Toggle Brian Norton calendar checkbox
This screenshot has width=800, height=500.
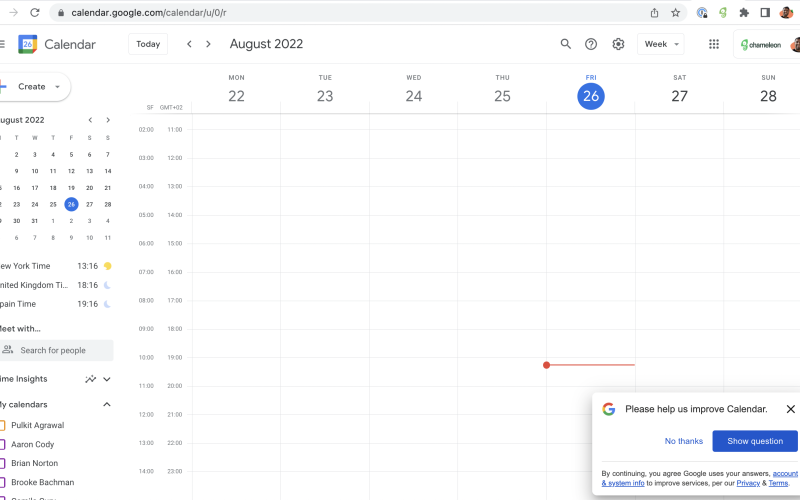tap(2, 463)
